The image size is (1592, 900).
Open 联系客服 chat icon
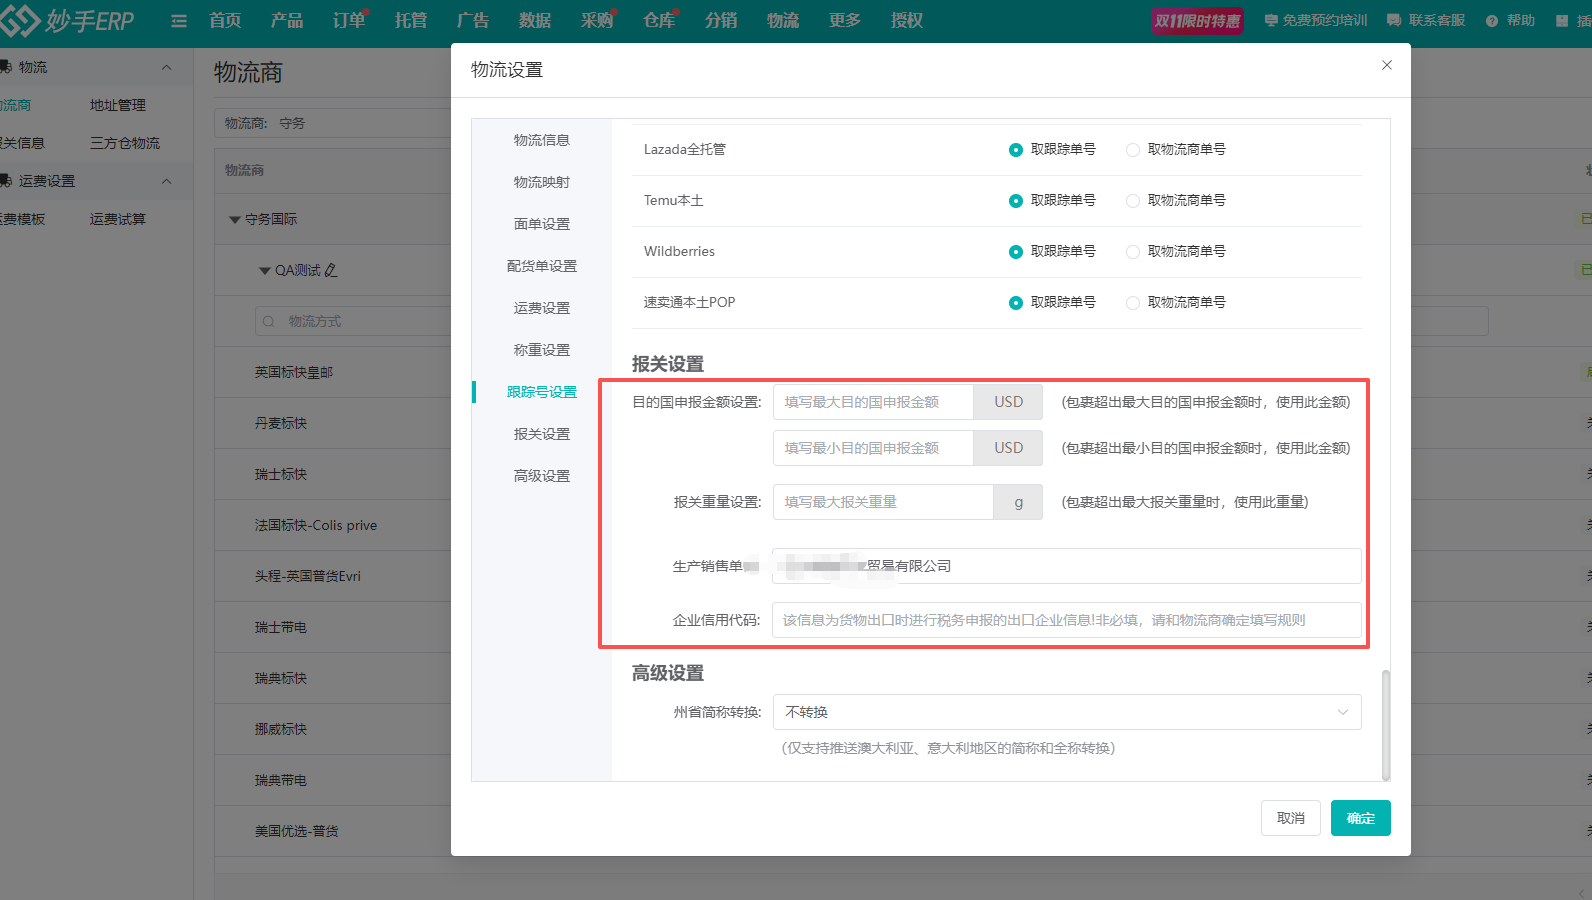coord(1394,21)
